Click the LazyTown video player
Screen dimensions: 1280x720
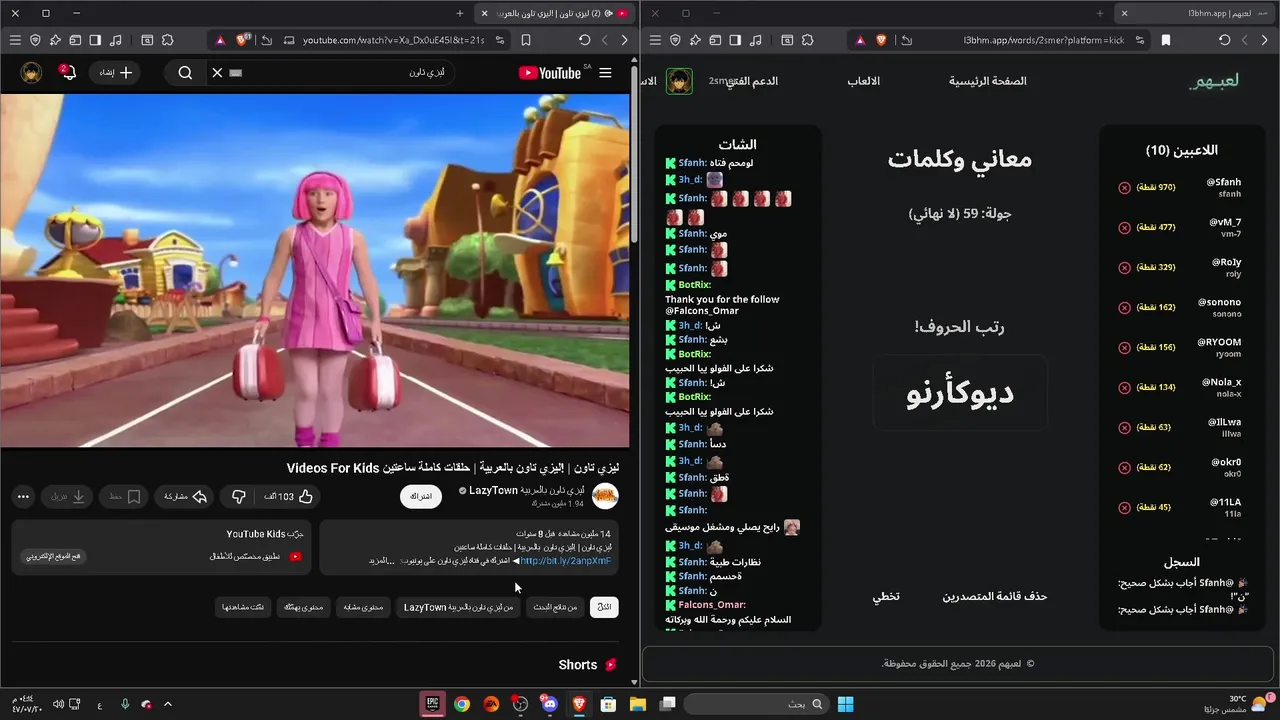point(315,270)
